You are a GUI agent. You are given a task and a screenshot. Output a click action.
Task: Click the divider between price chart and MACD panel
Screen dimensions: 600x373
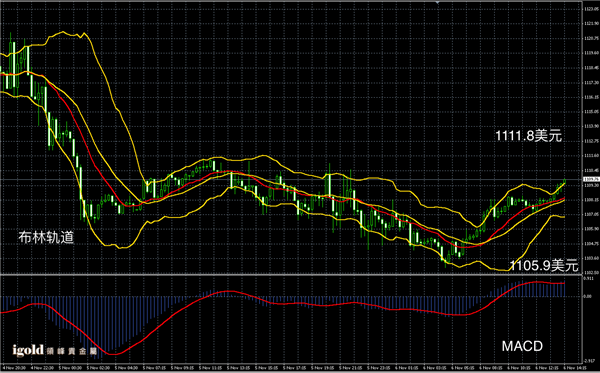[x=291, y=274]
